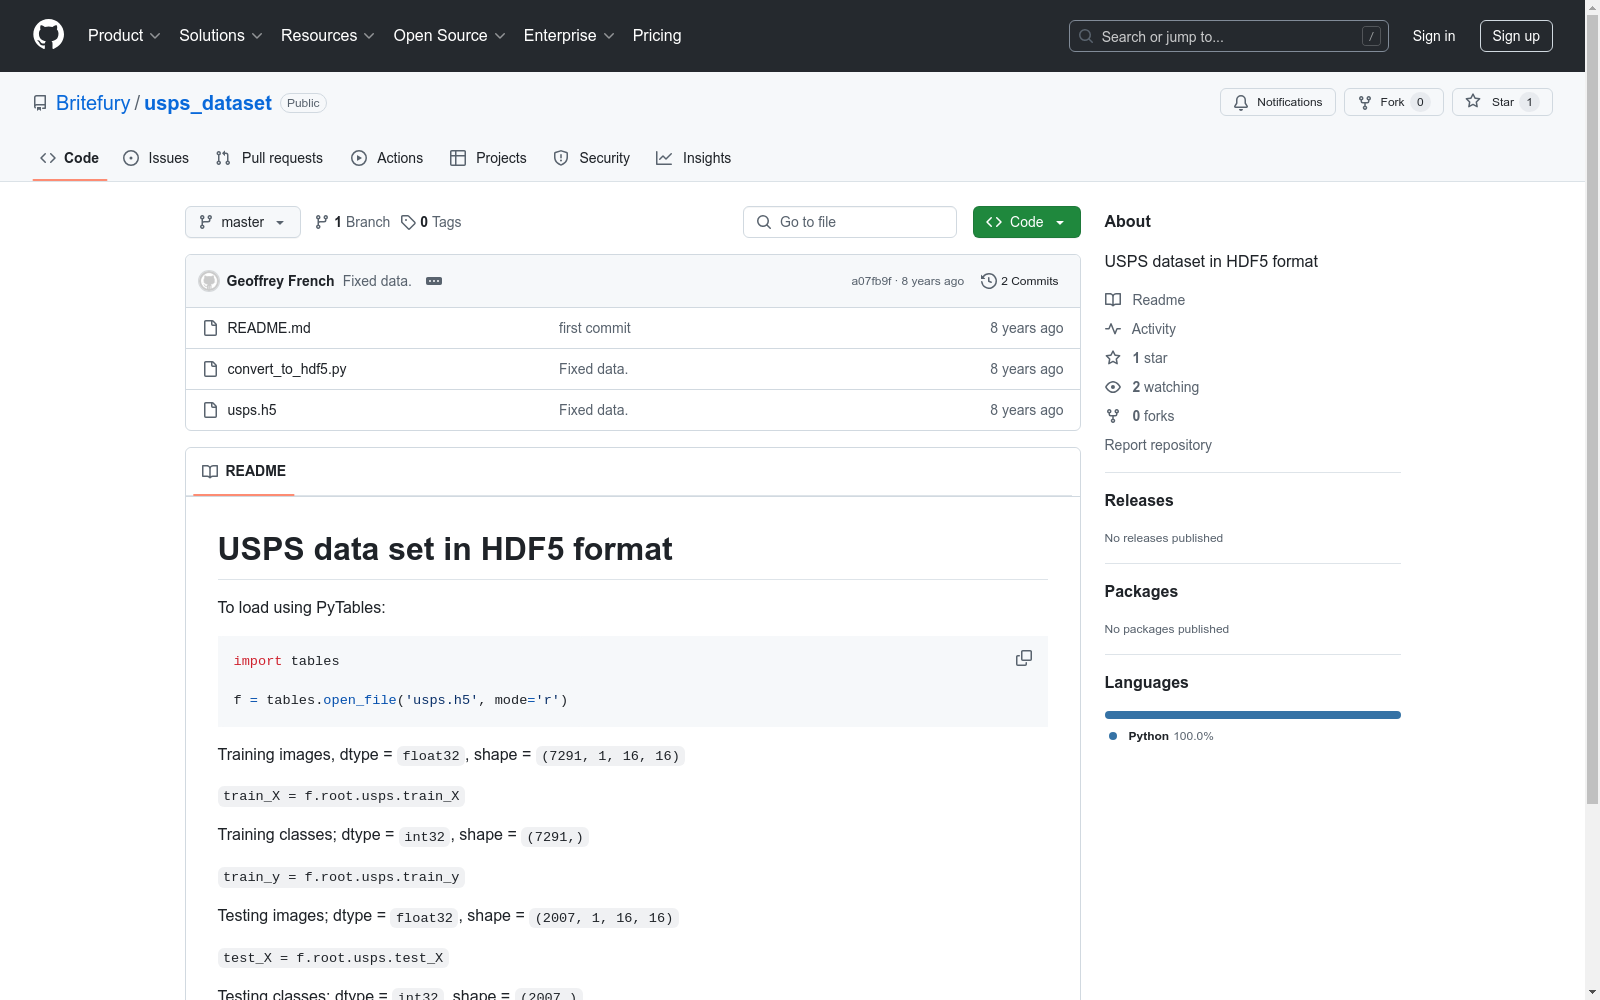View the 2 watching link
This screenshot has width=1600, height=1000.
(1152, 387)
